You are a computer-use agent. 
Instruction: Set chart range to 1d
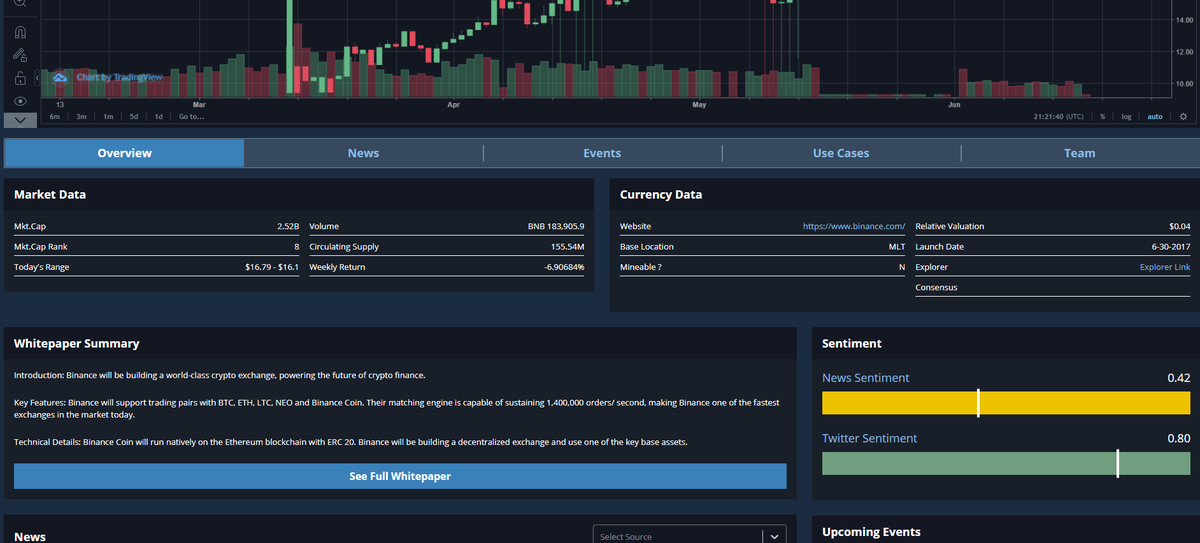tap(158, 117)
